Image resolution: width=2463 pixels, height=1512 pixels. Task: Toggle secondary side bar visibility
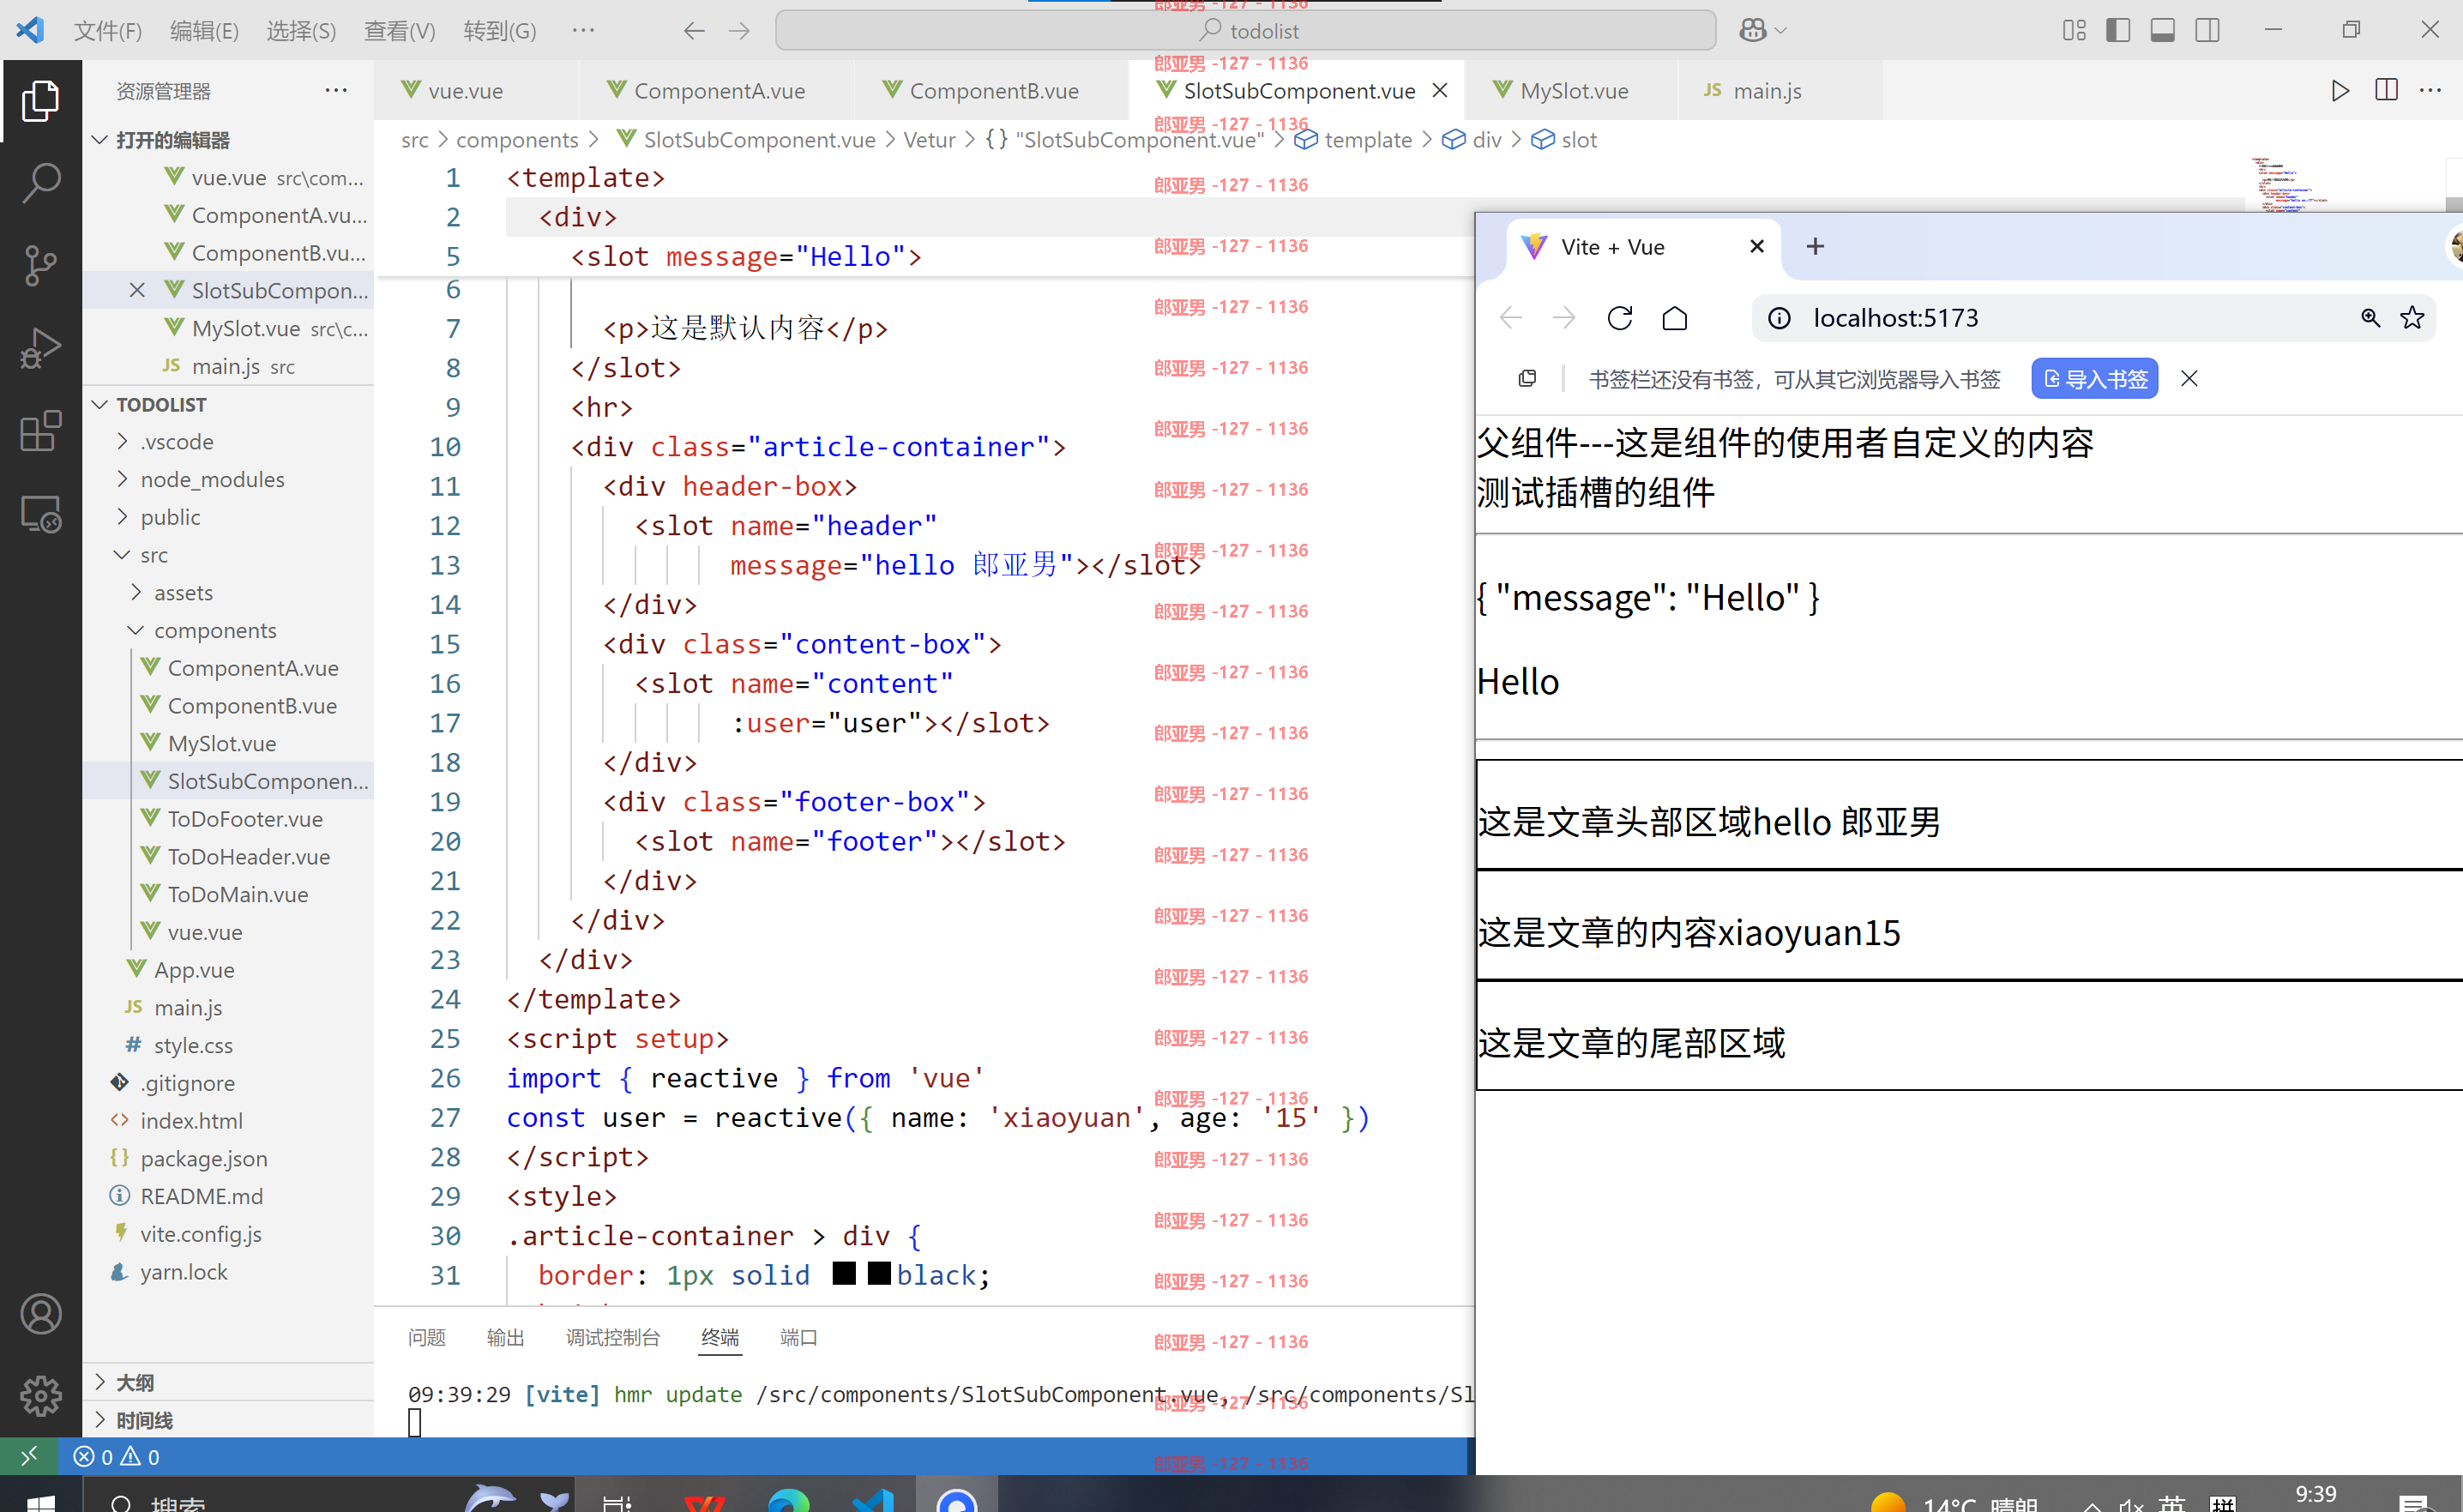(x=2207, y=31)
